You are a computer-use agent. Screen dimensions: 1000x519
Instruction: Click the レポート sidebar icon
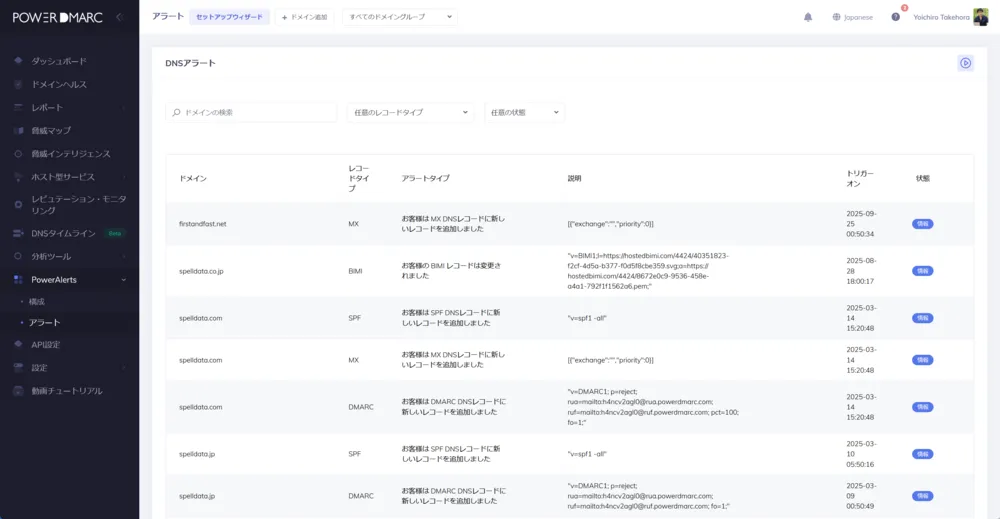18,107
